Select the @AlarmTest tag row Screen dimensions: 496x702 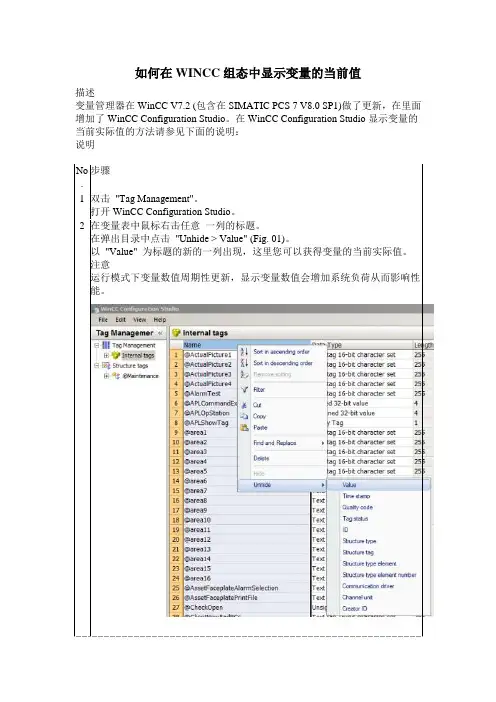(x=203, y=394)
